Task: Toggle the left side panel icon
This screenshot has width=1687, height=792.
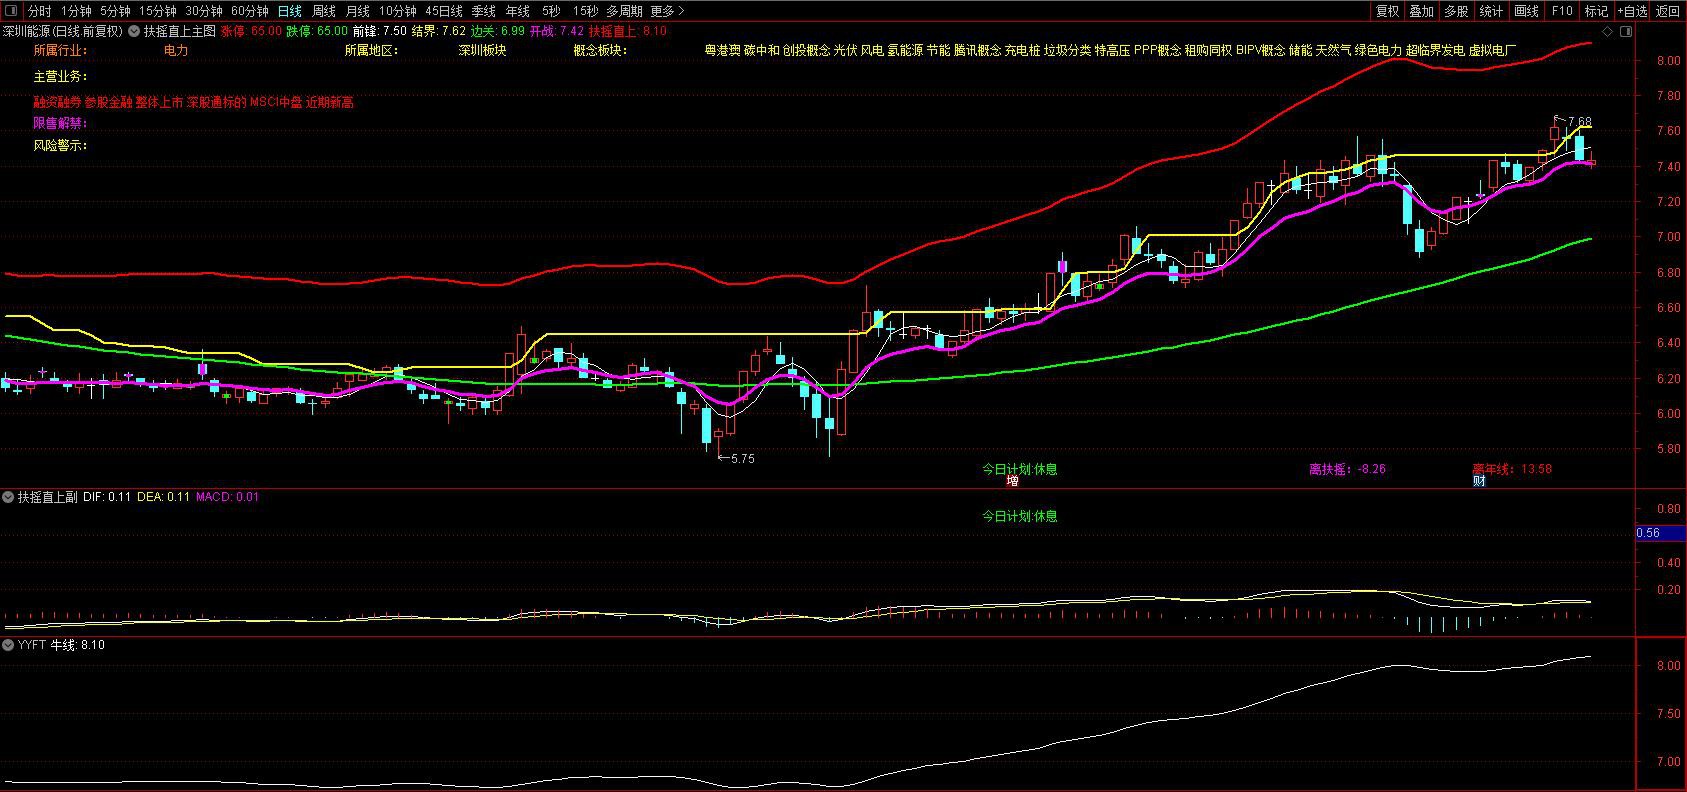Action: [12, 11]
